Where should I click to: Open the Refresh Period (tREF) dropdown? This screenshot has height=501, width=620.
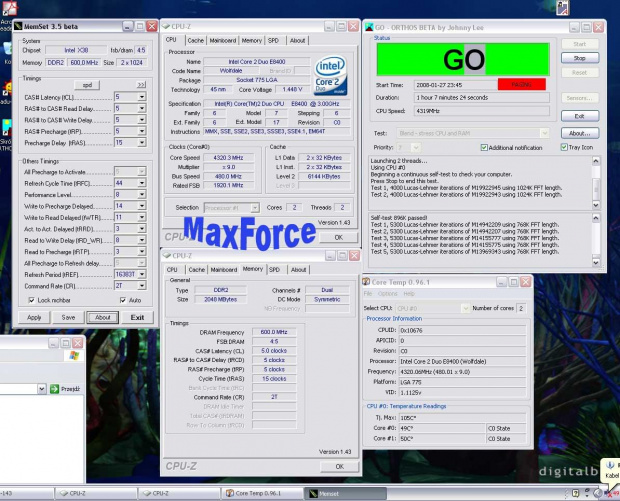(x=142, y=274)
